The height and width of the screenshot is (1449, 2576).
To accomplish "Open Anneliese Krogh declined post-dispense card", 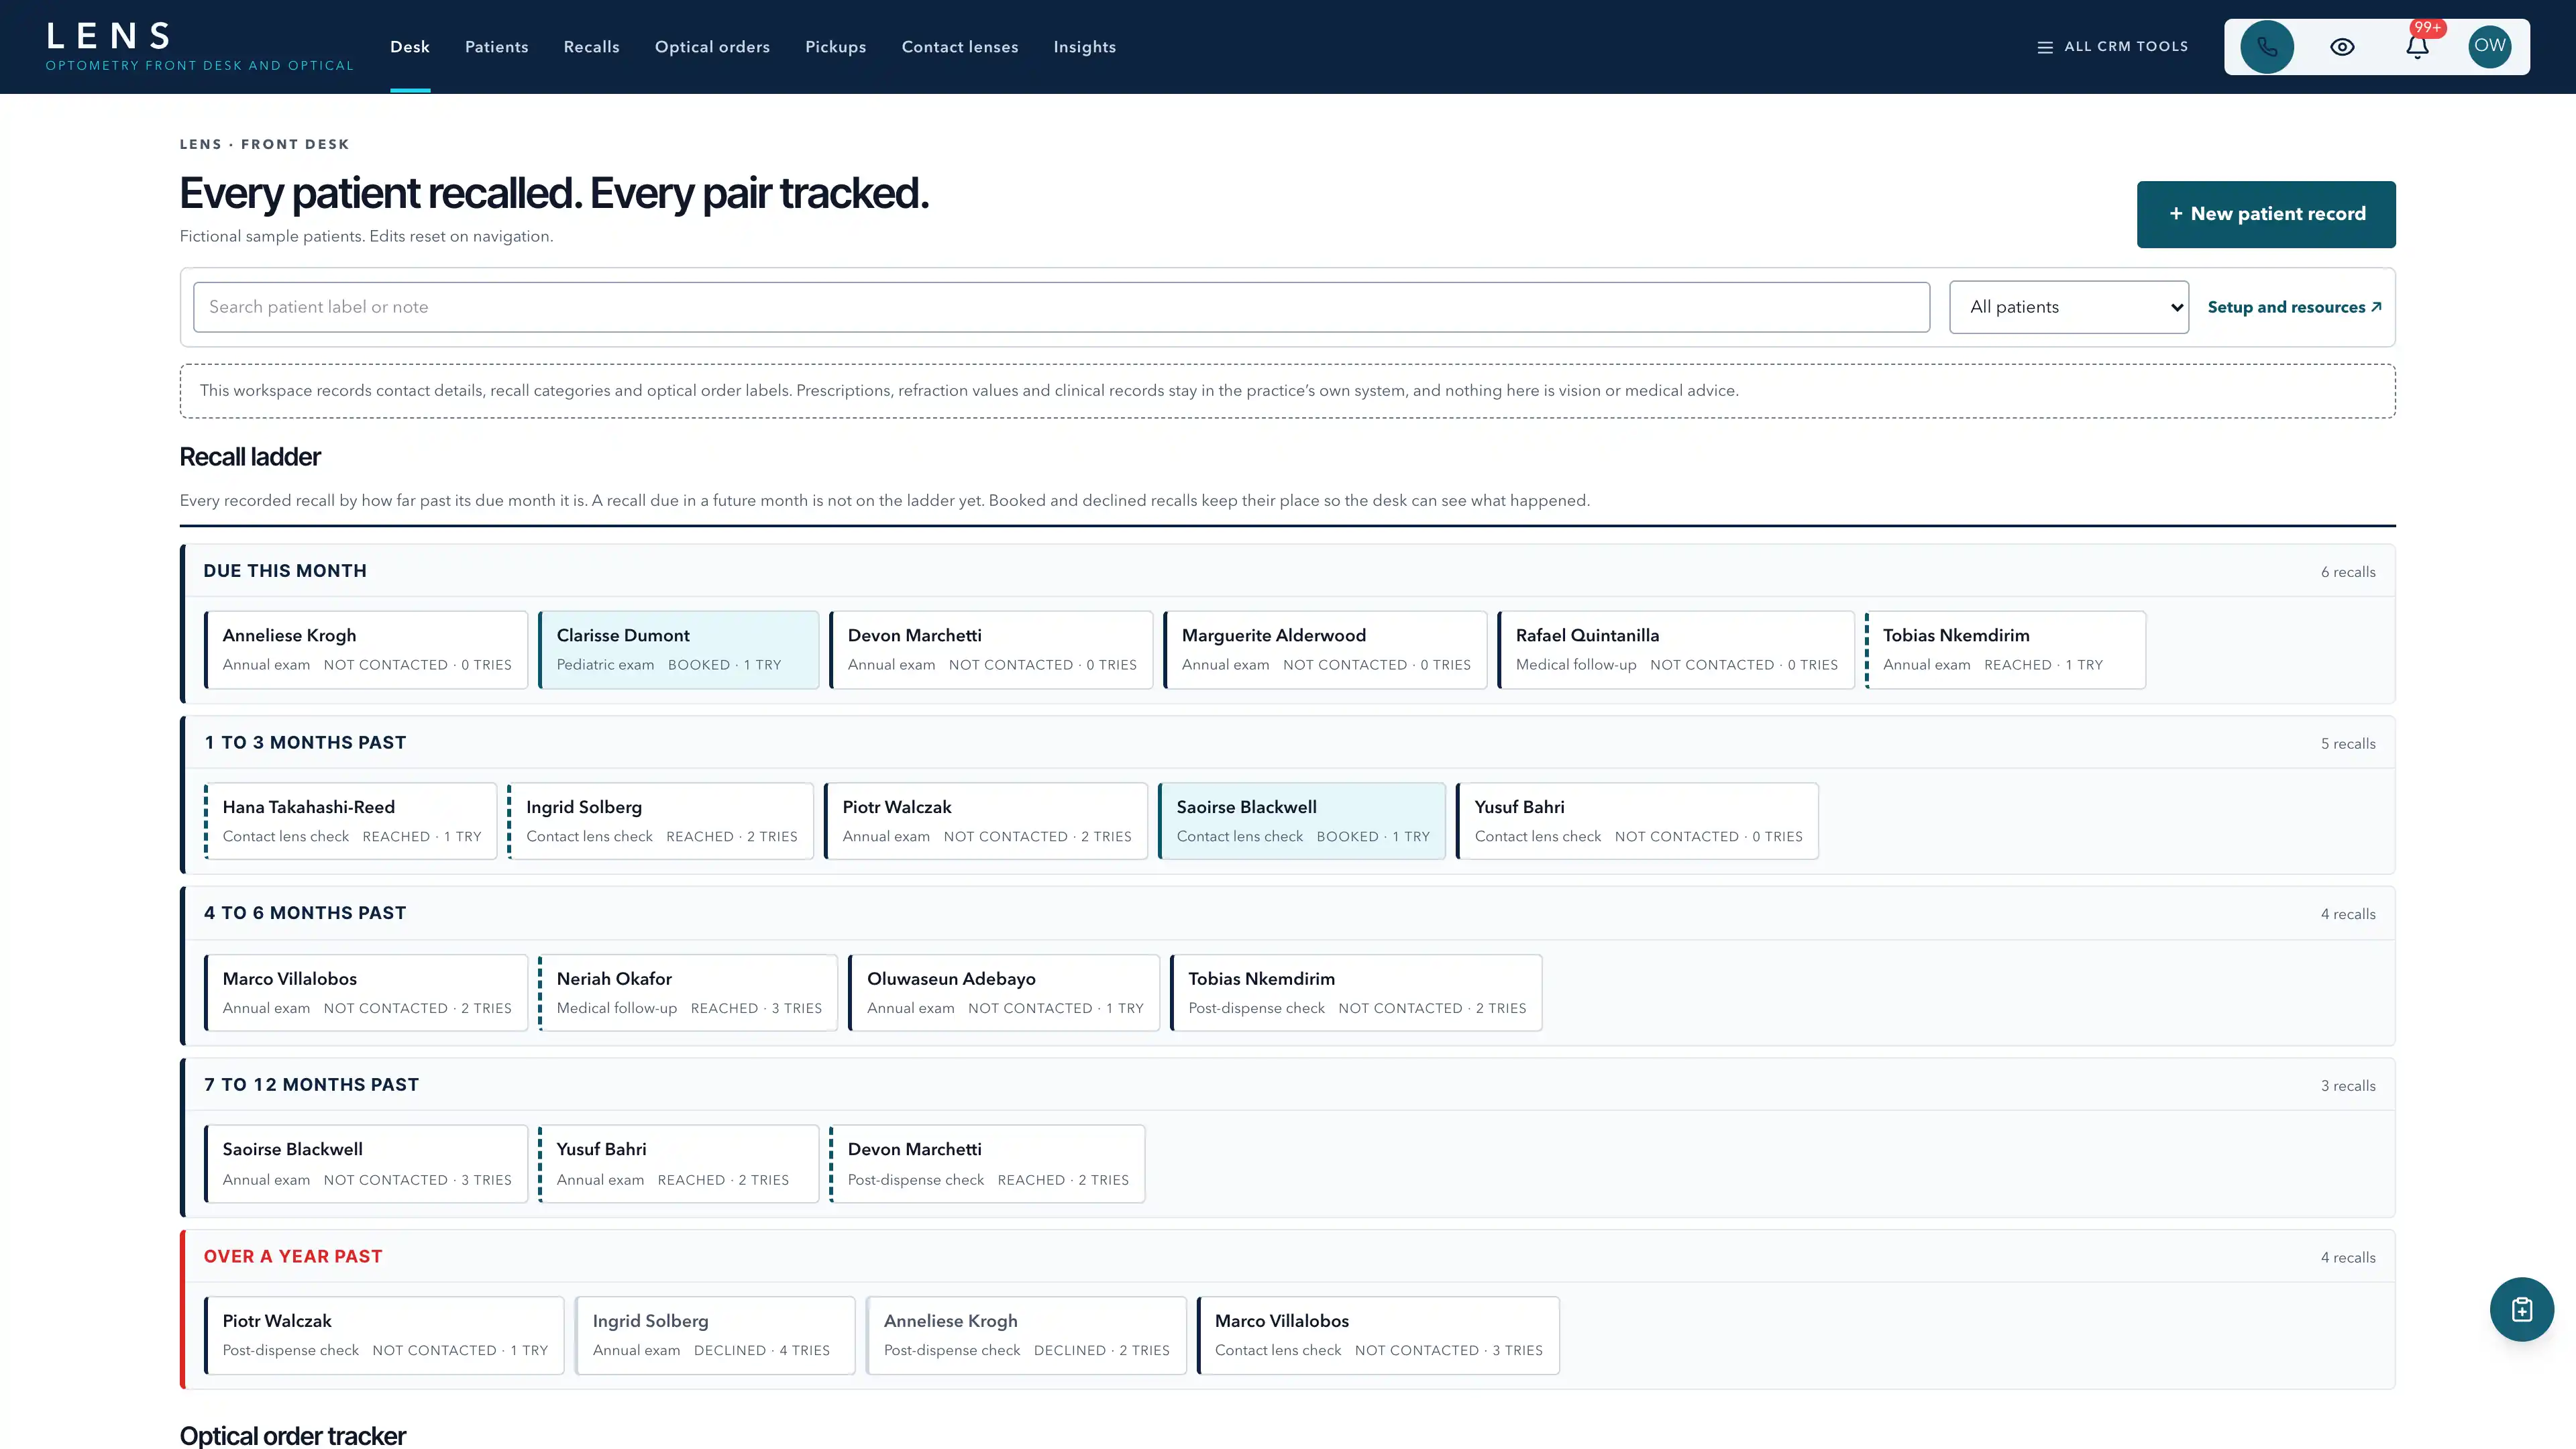I will tap(1026, 1335).
